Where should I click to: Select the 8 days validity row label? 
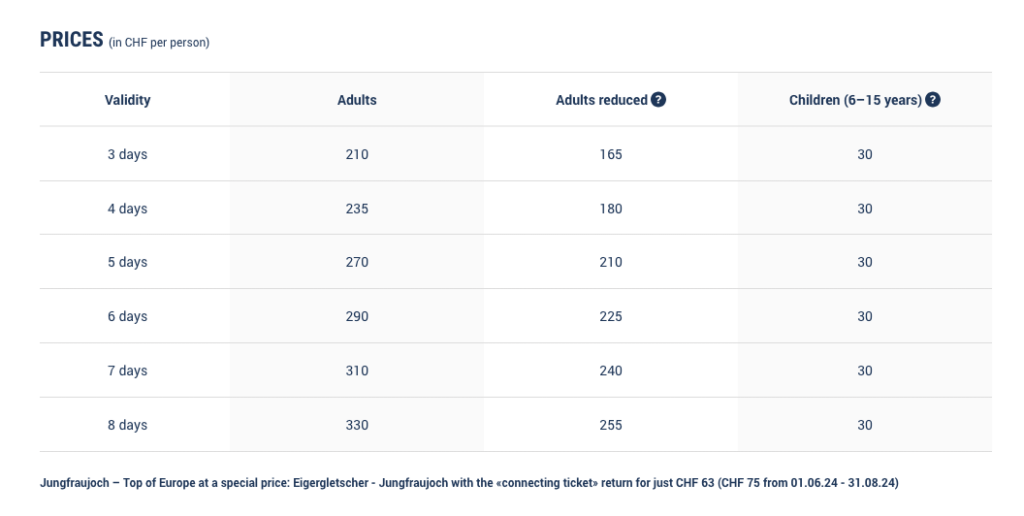127,425
